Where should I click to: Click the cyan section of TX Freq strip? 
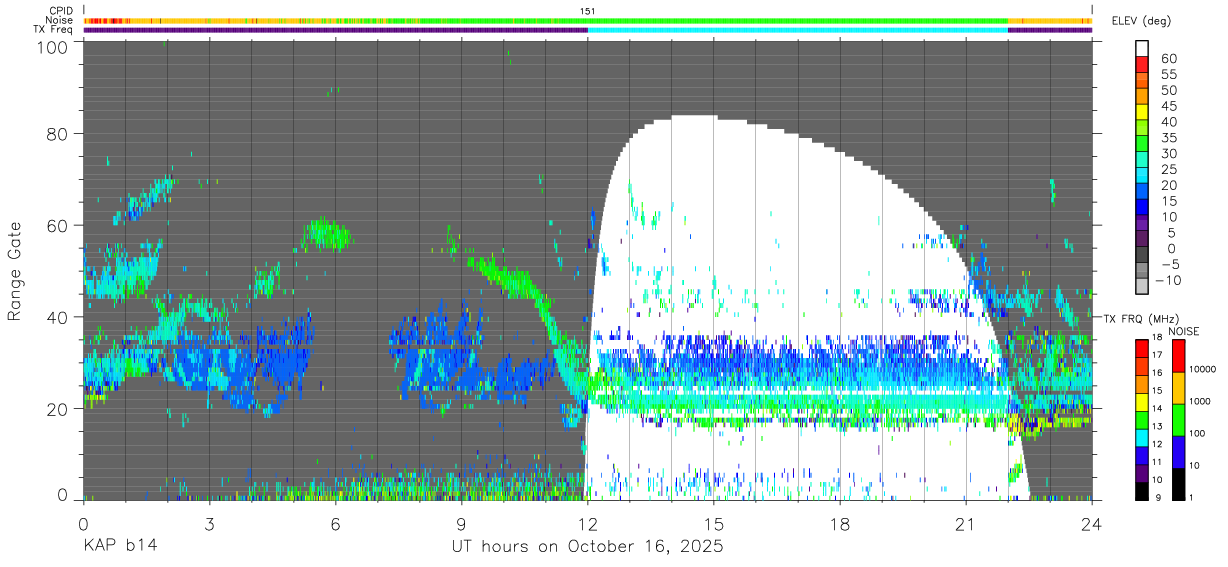tap(798, 30)
